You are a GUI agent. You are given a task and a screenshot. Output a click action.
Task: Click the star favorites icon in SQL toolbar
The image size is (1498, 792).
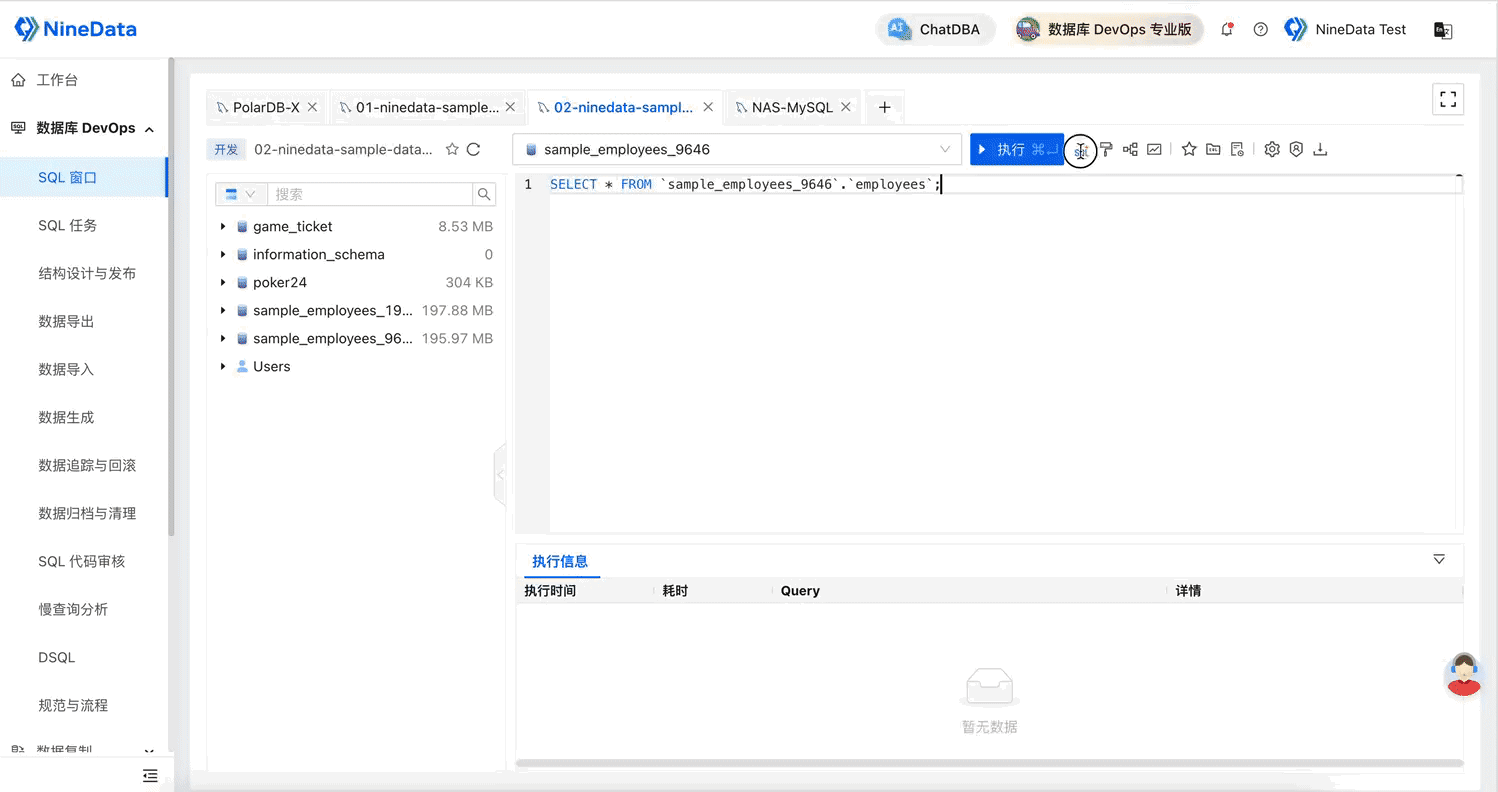(1189, 149)
